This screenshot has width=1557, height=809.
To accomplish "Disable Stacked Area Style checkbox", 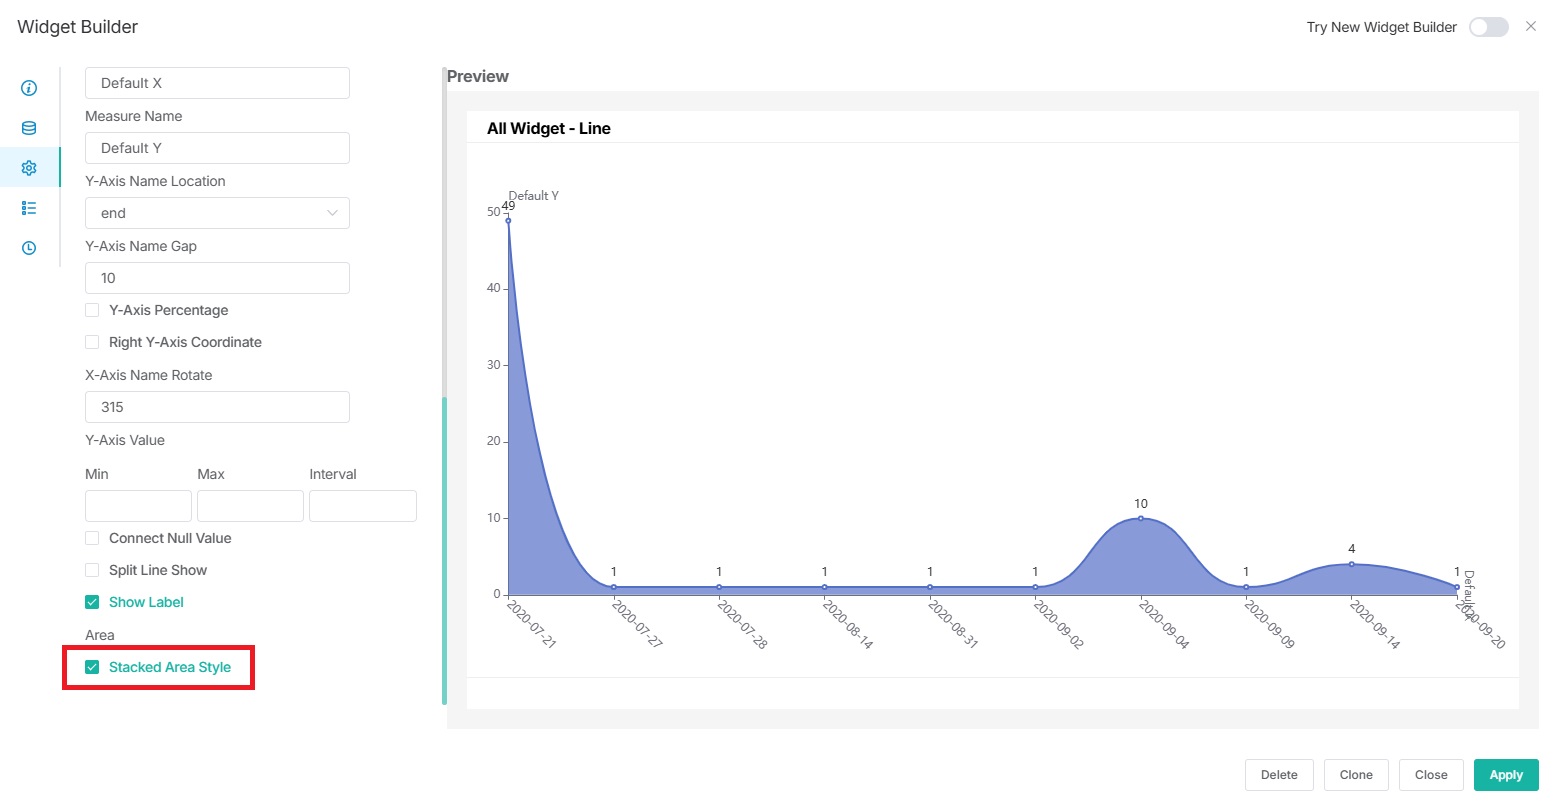I will point(92,667).
